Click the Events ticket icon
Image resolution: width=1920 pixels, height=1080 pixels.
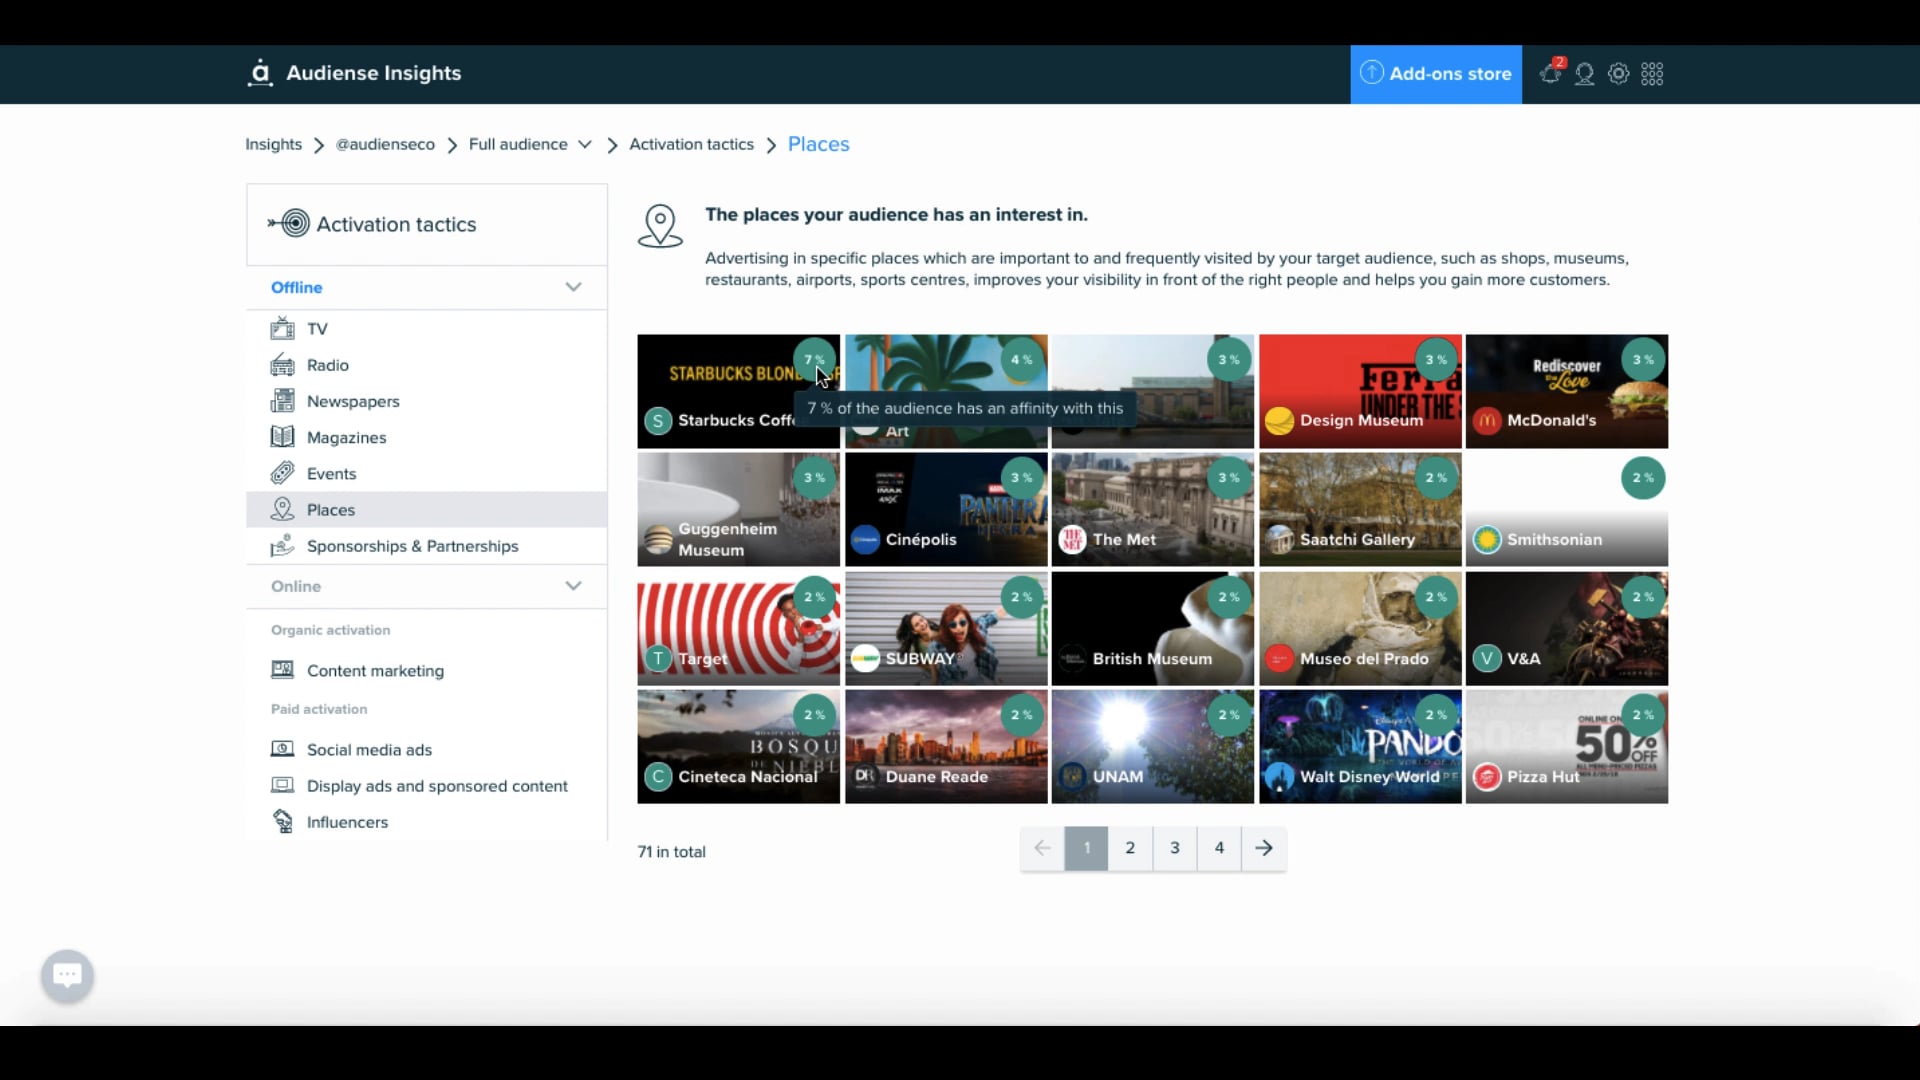click(x=283, y=473)
